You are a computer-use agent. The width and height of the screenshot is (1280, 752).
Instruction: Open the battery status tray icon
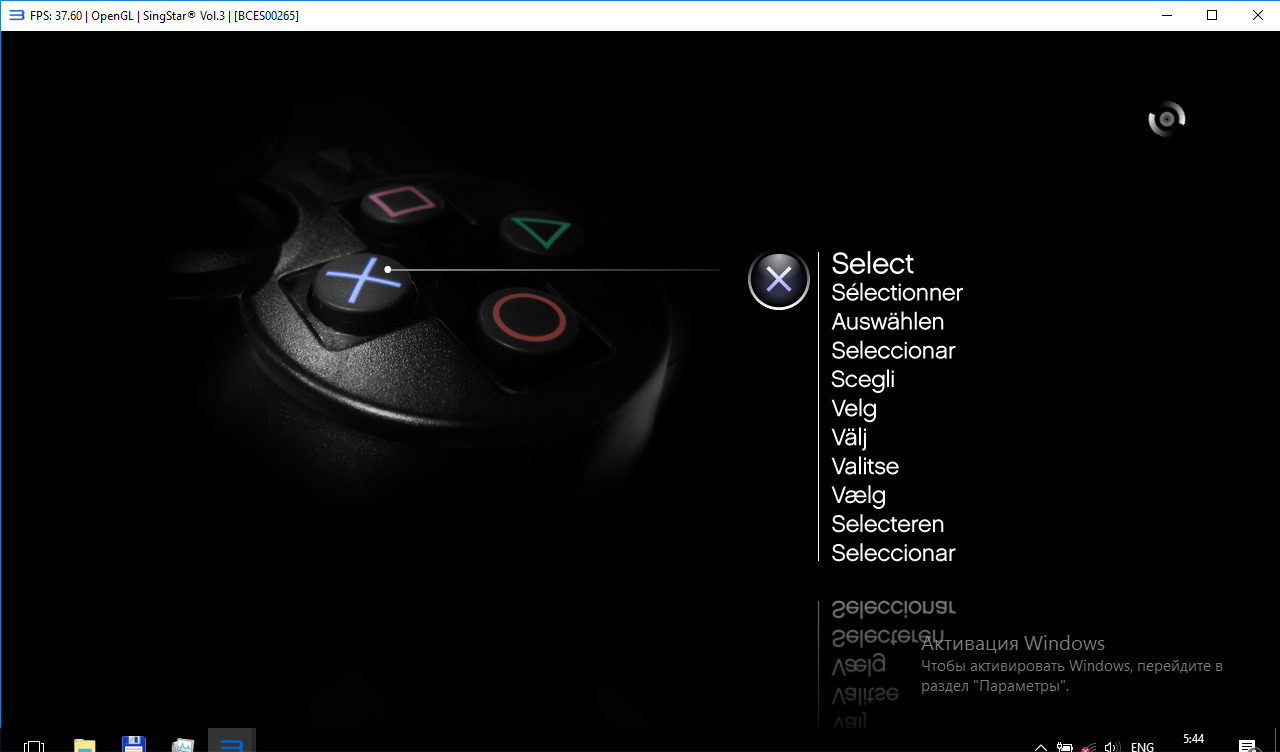1065,747
